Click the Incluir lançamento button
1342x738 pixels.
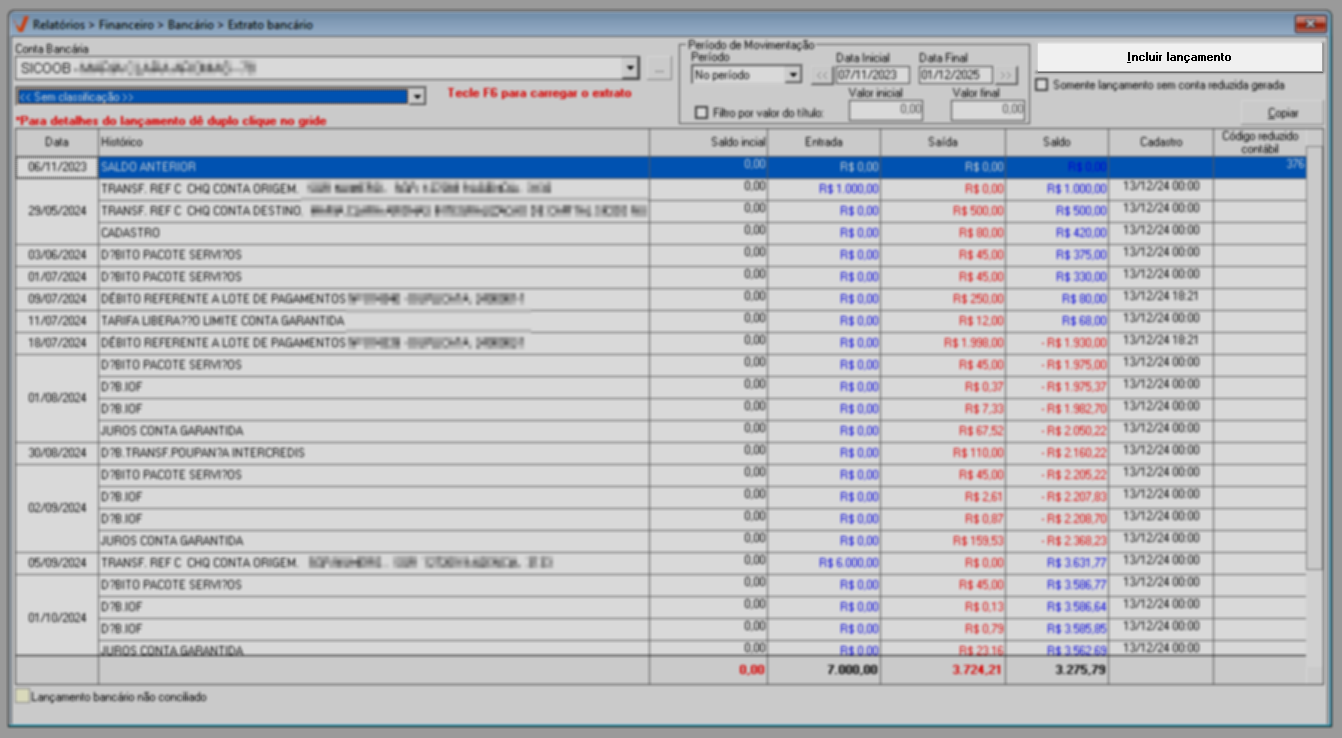click(x=1179, y=57)
